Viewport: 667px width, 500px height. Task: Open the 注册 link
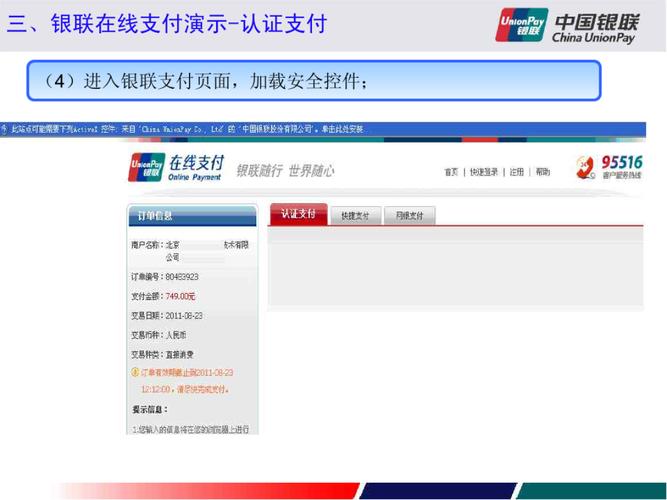pyautogui.click(x=516, y=172)
